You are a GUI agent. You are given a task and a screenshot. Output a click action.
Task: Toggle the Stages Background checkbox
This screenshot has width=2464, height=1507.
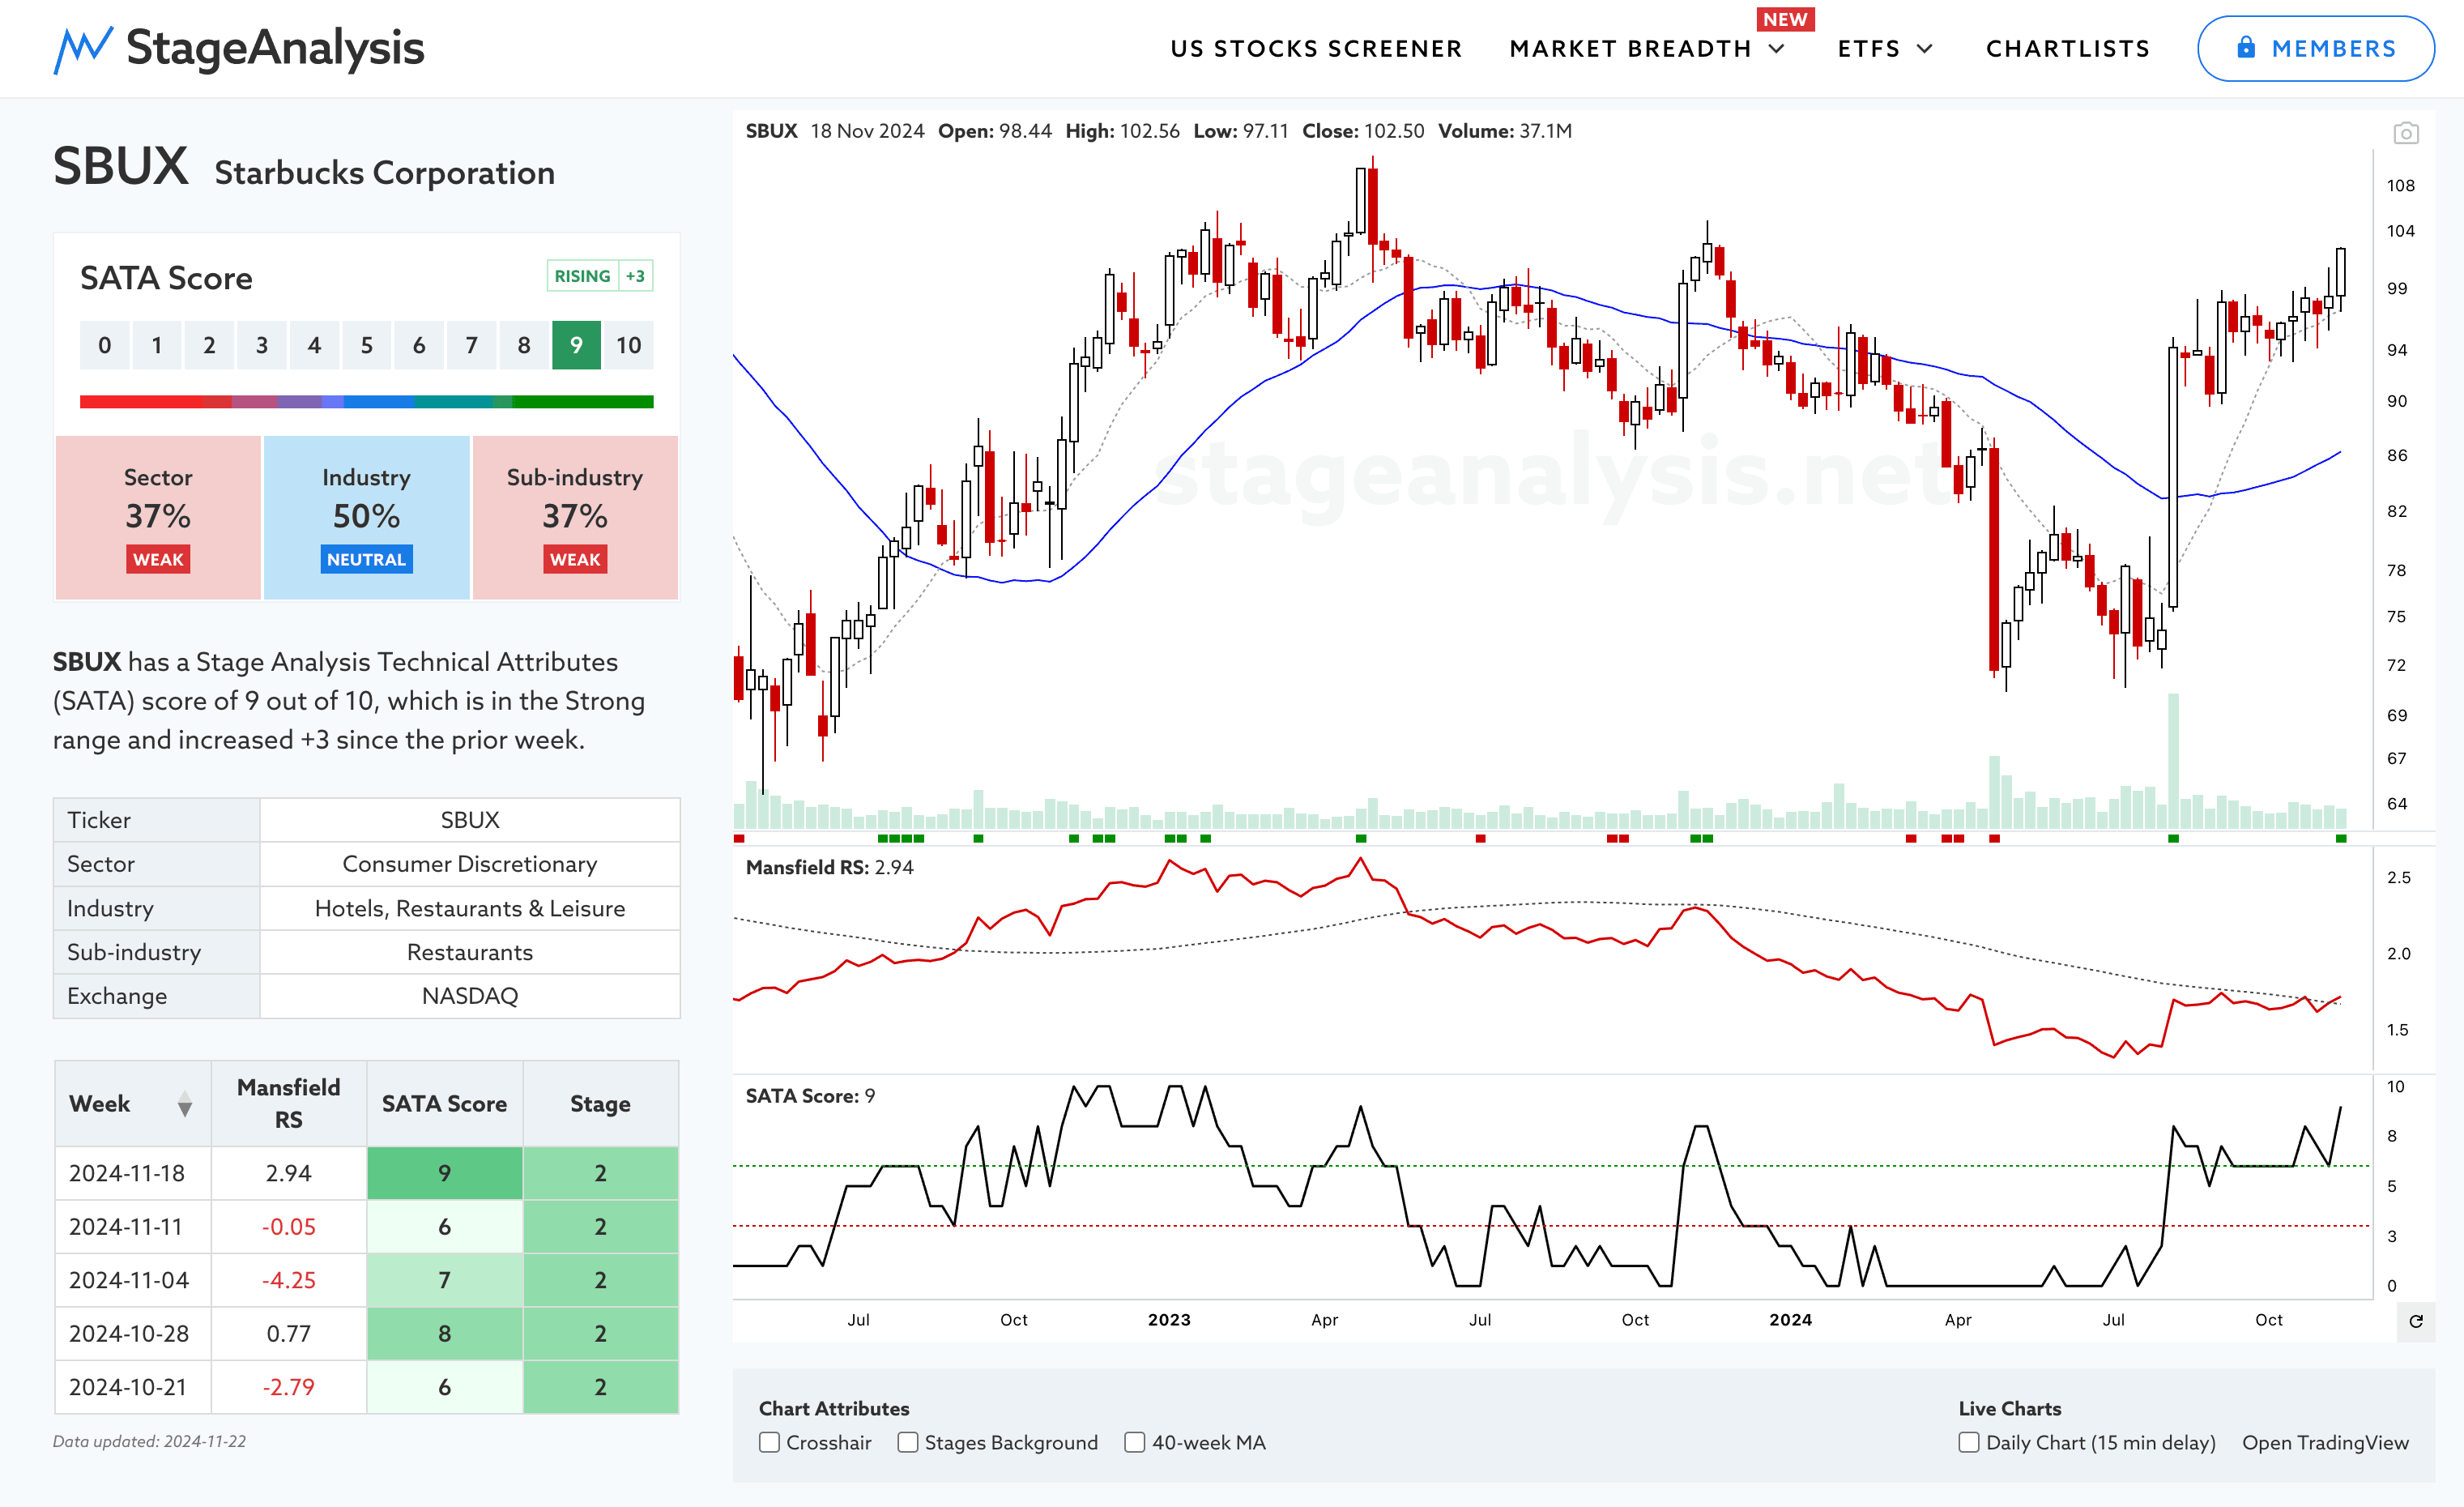[907, 1442]
